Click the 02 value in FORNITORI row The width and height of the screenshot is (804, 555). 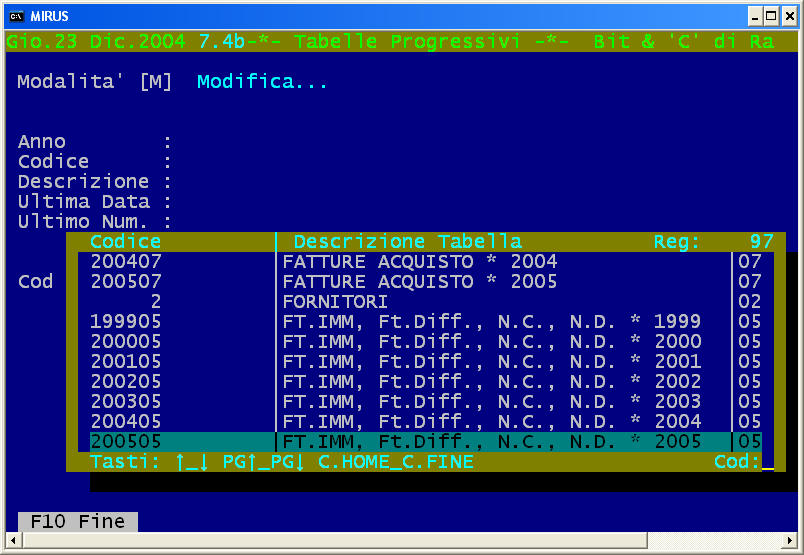pos(749,302)
